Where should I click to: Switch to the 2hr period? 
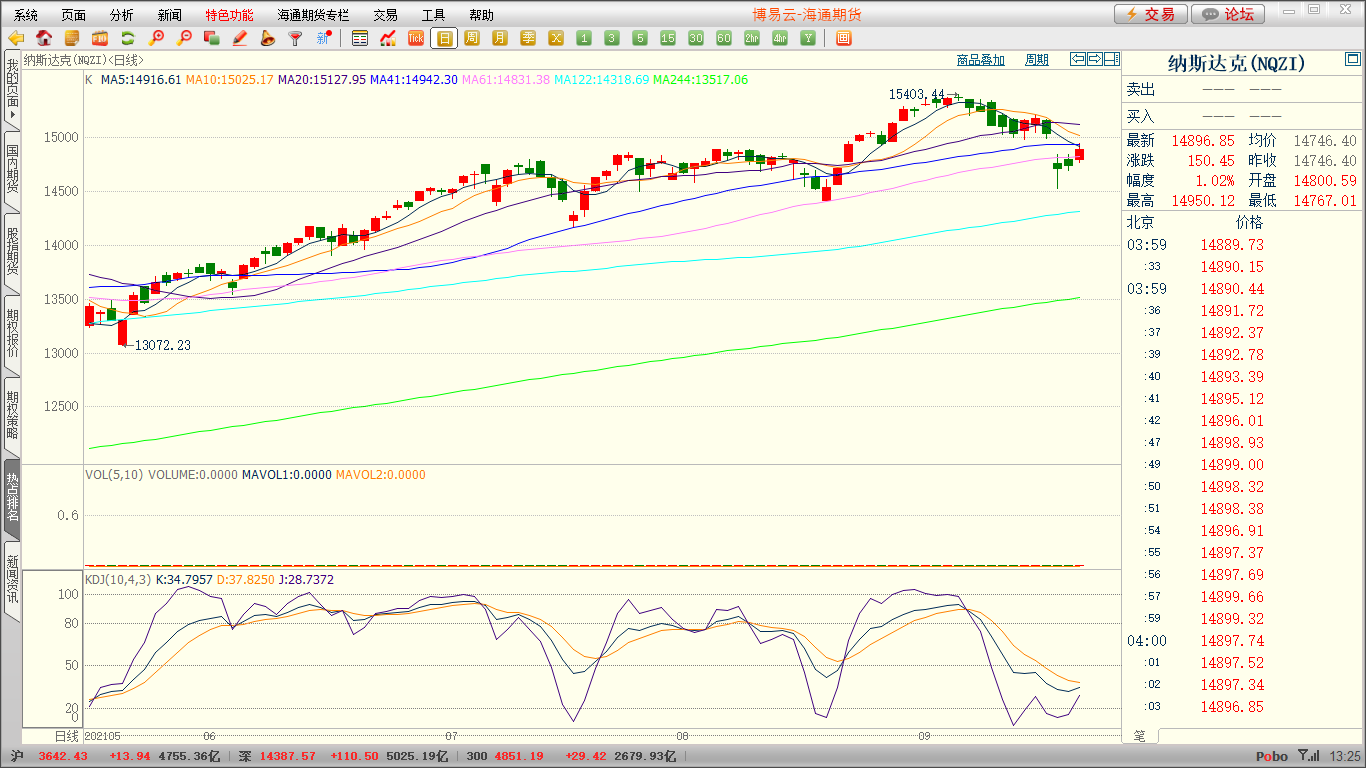[752, 38]
